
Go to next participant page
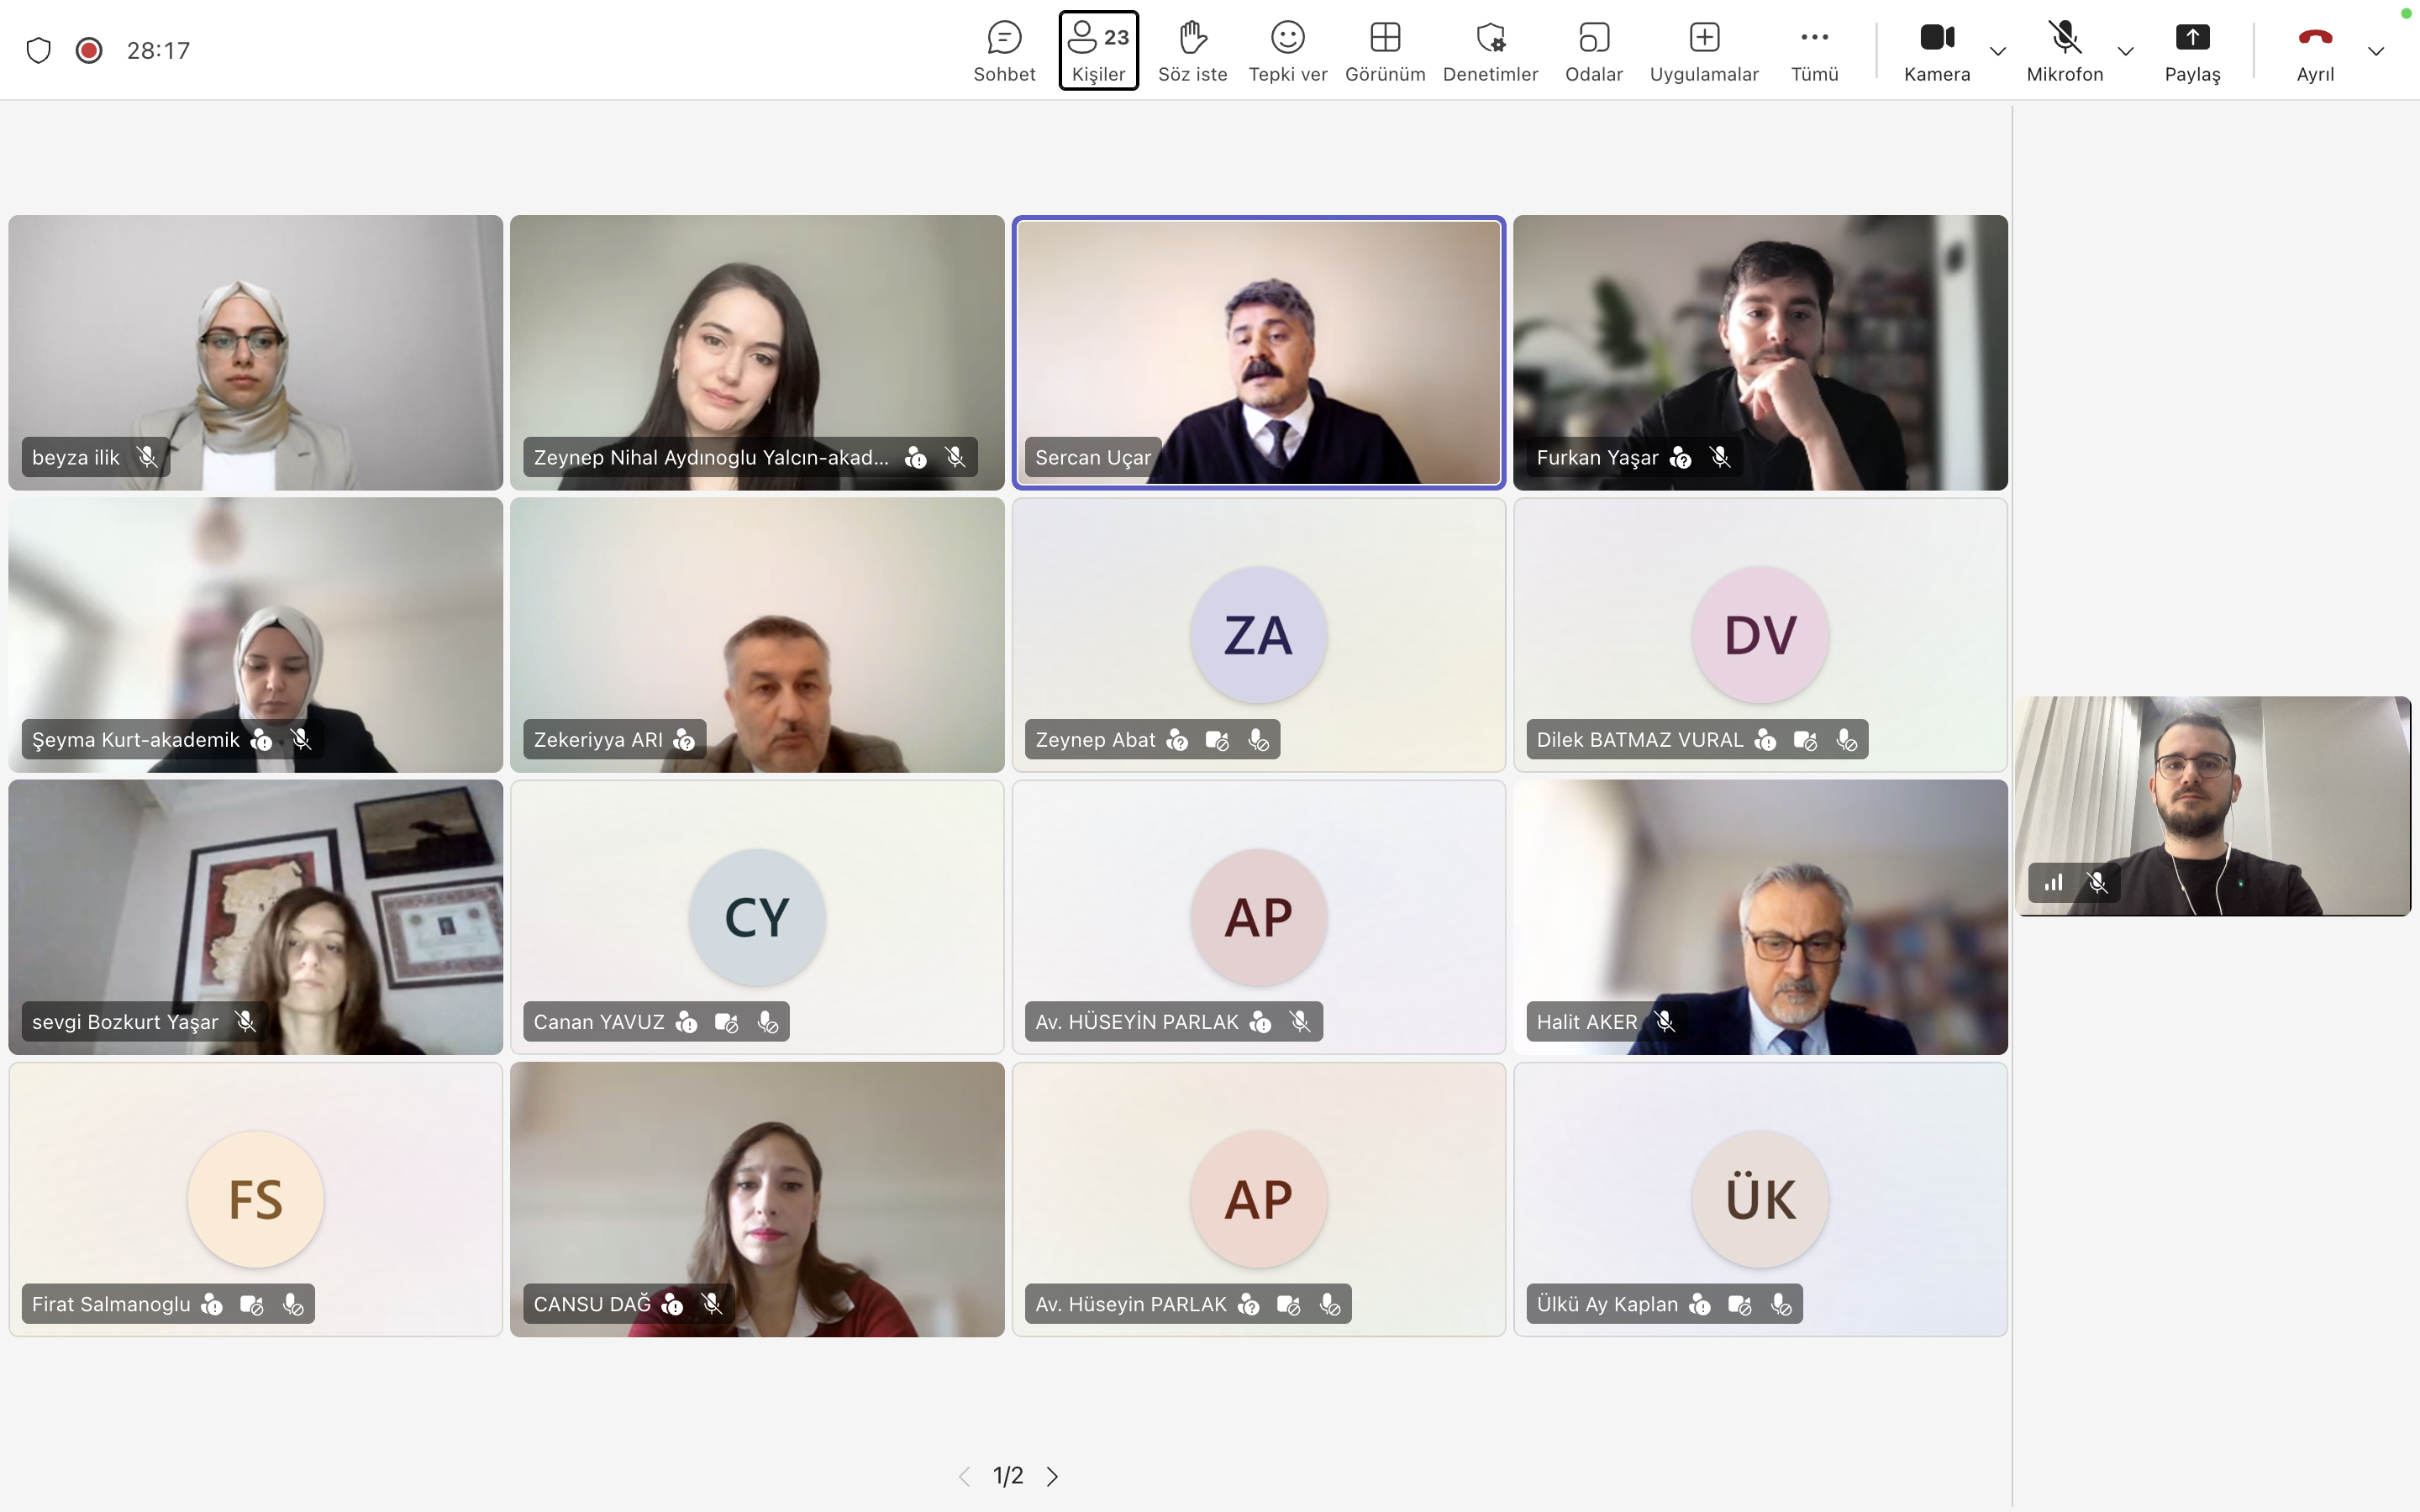[1052, 1476]
